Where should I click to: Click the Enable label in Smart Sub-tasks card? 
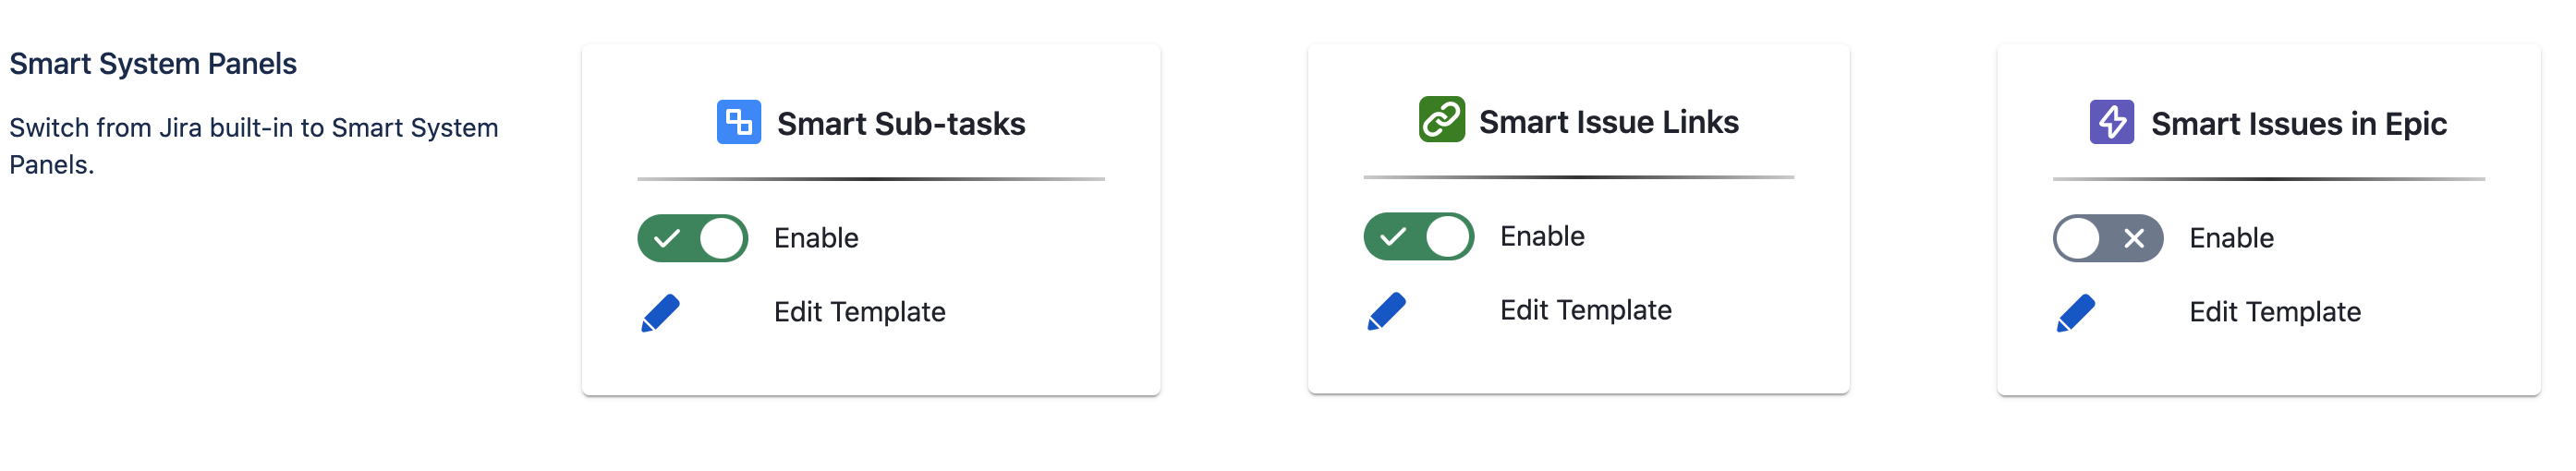point(816,238)
